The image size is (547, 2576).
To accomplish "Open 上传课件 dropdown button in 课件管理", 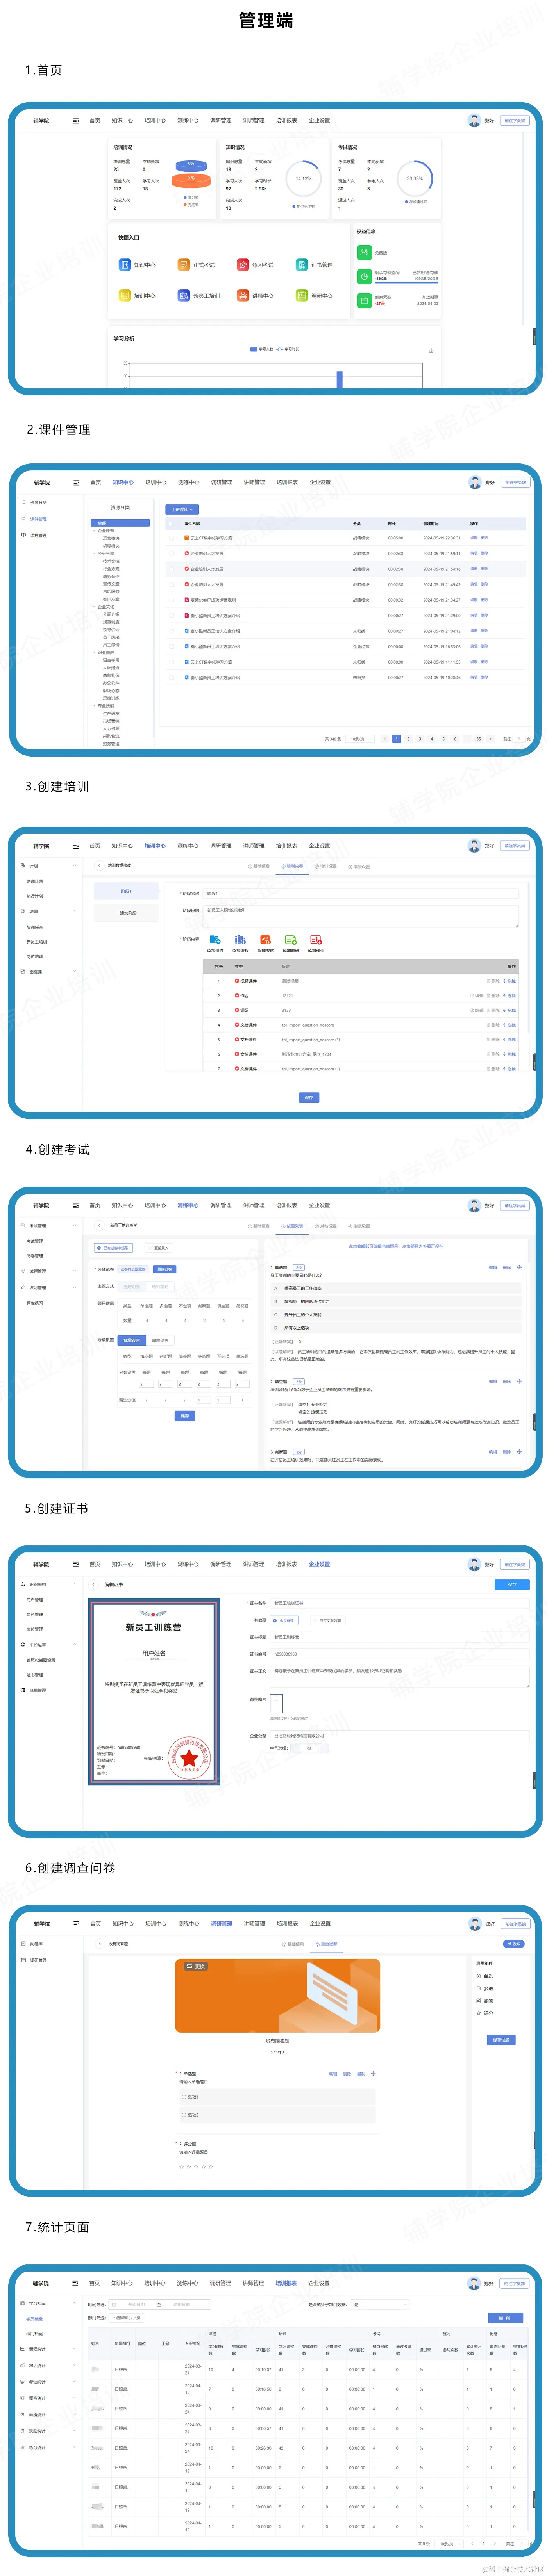I will click(182, 509).
